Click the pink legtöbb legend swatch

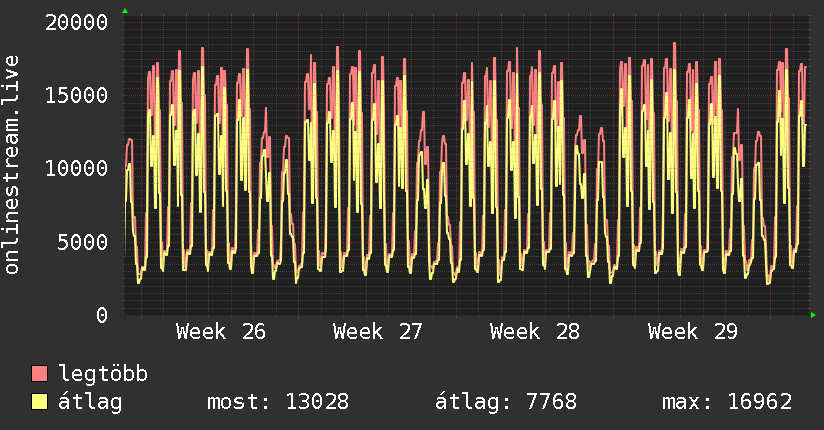click(39, 373)
